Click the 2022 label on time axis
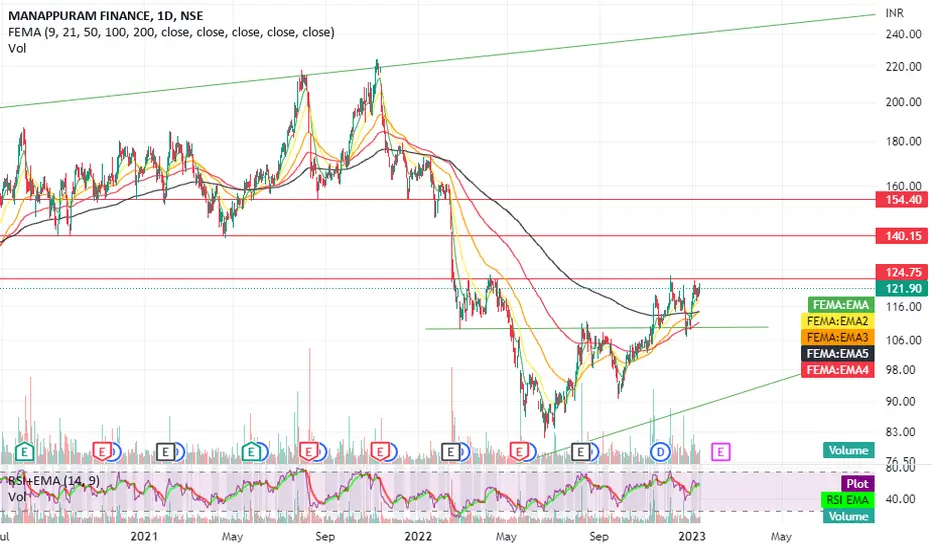932x550 pixels. tap(418, 536)
